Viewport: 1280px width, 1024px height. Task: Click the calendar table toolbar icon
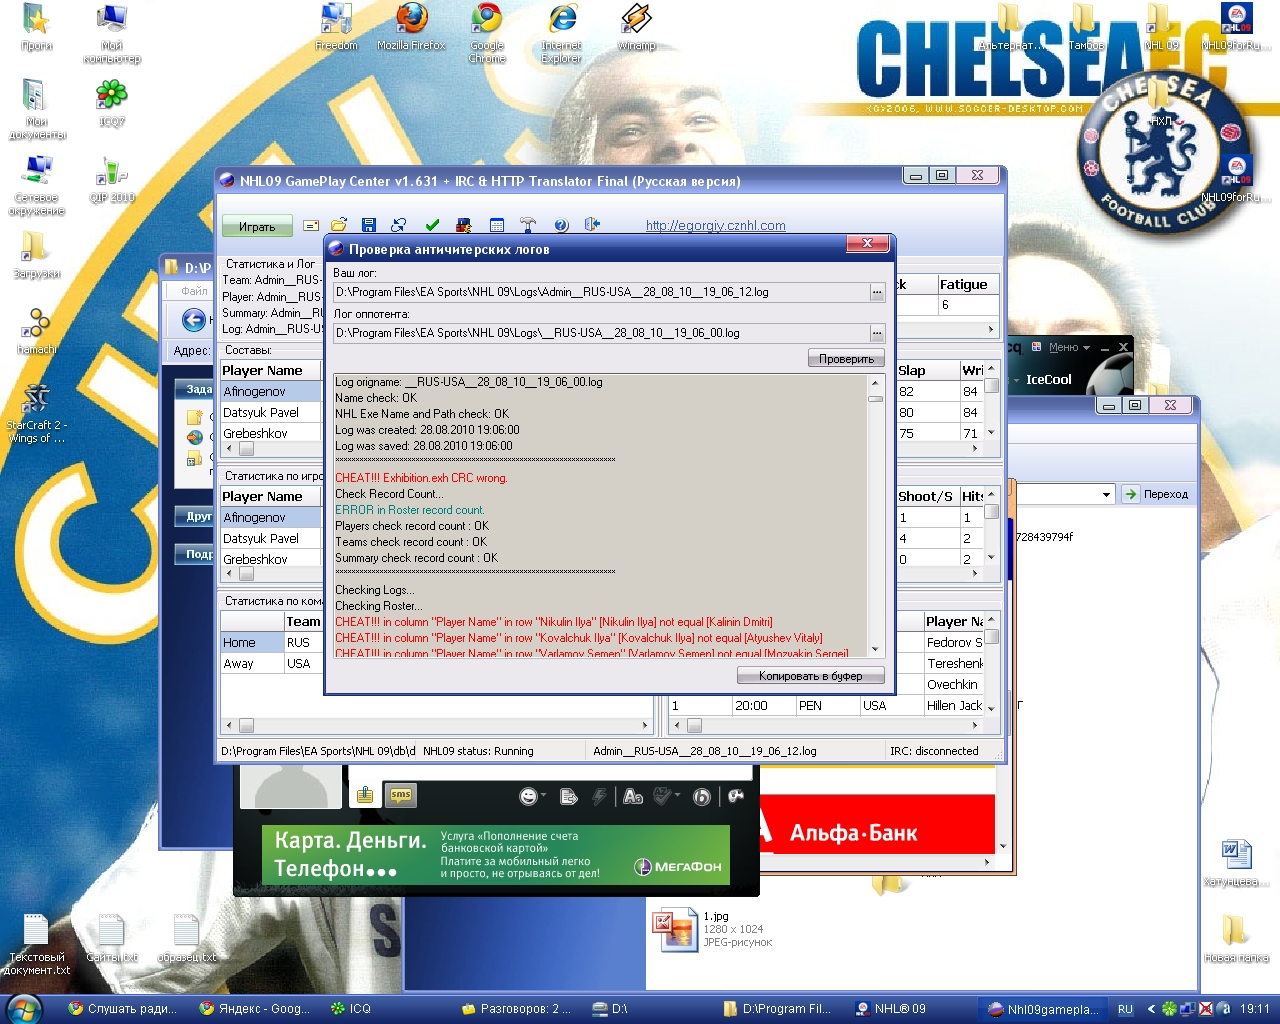[x=497, y=226]
